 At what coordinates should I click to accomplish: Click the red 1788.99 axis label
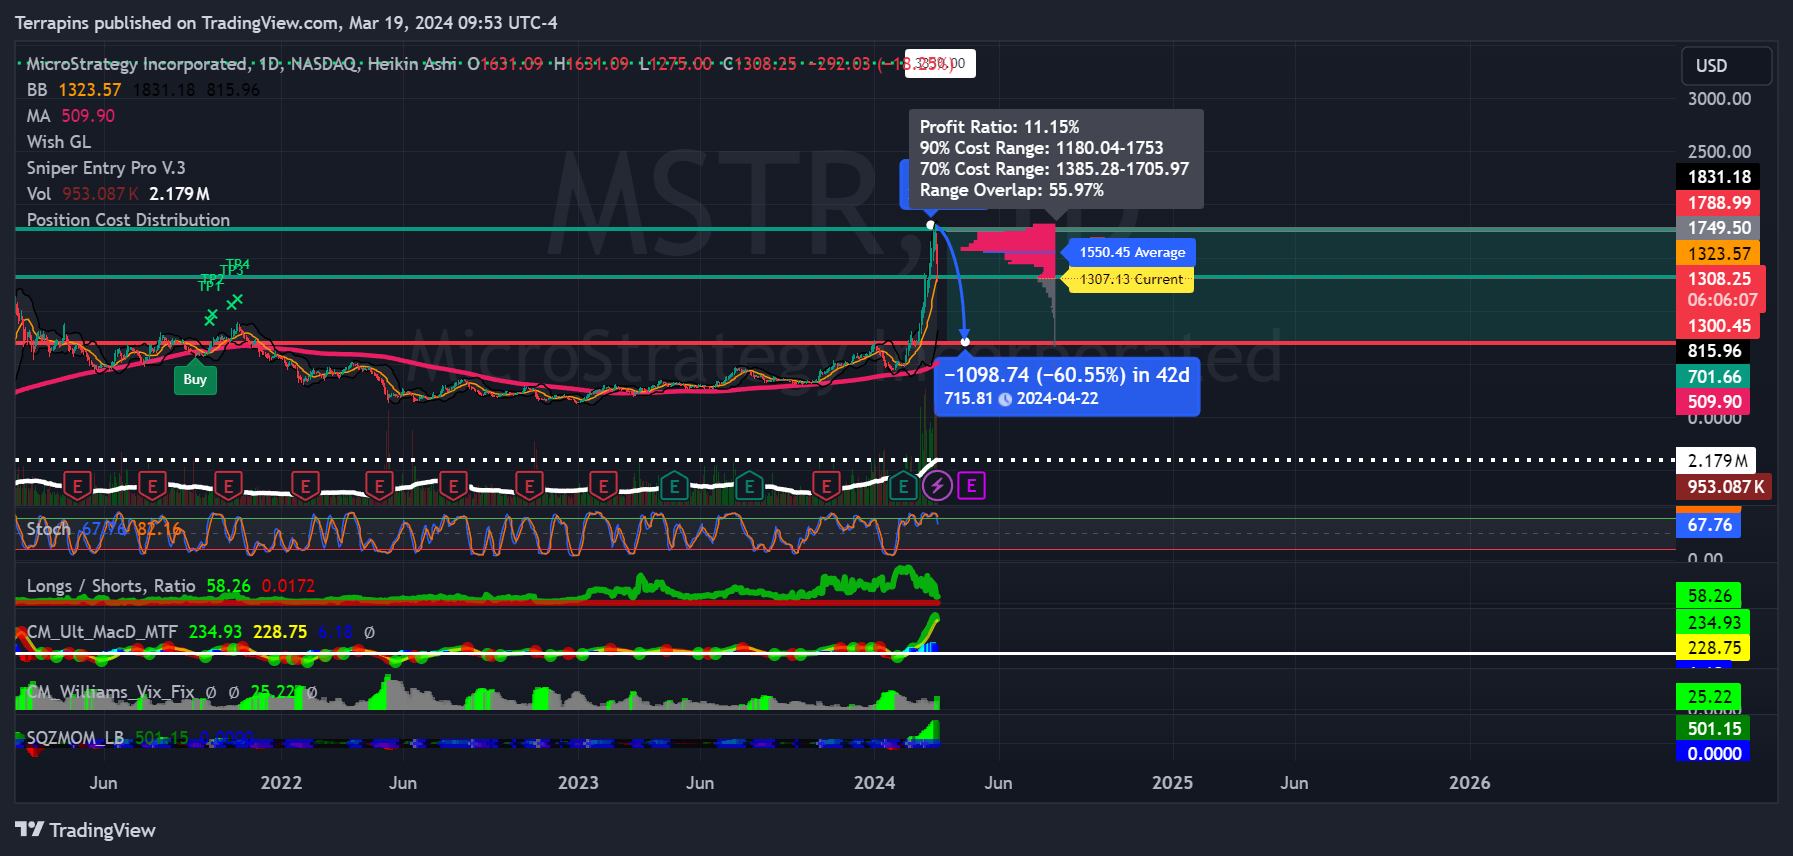pos(1718,203)
